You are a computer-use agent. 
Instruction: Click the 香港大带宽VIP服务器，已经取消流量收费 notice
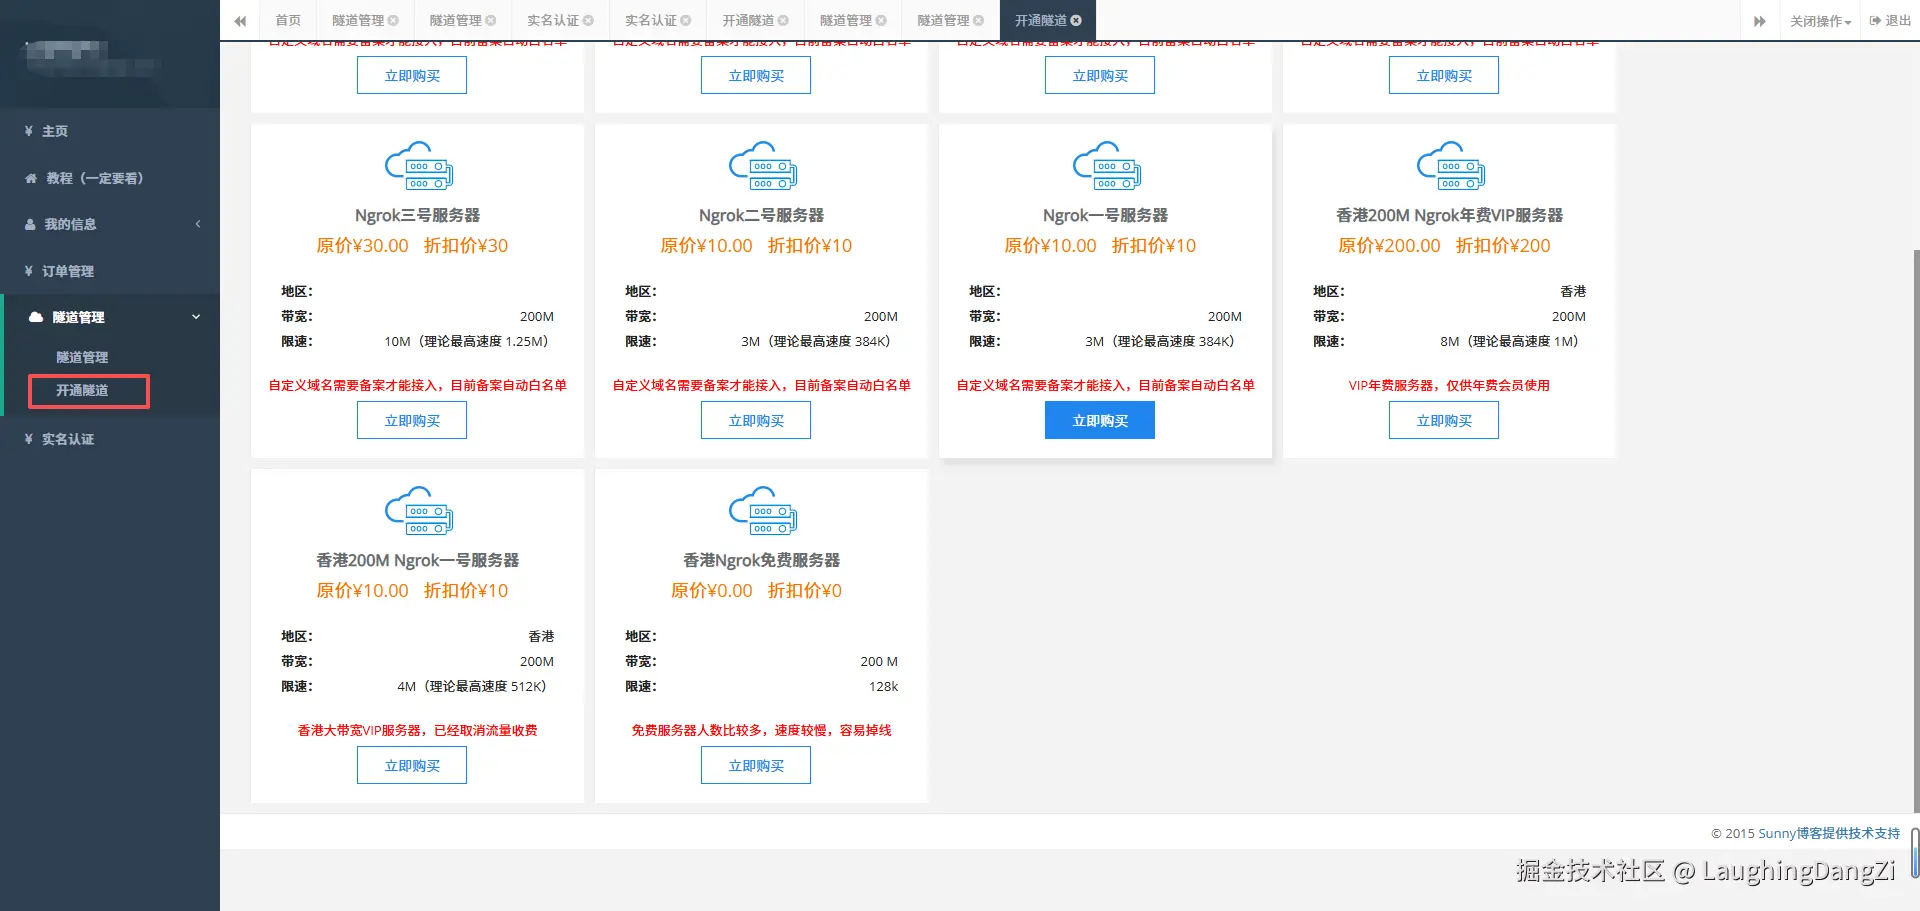click(x=418, y=730)
